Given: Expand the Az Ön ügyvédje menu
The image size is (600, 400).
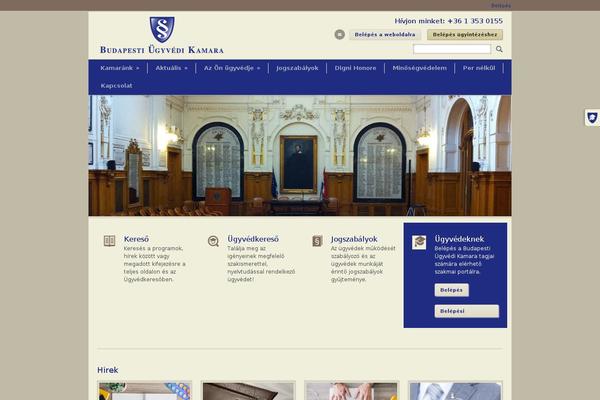Looking at the screenshot, I should tap(232, 68).
